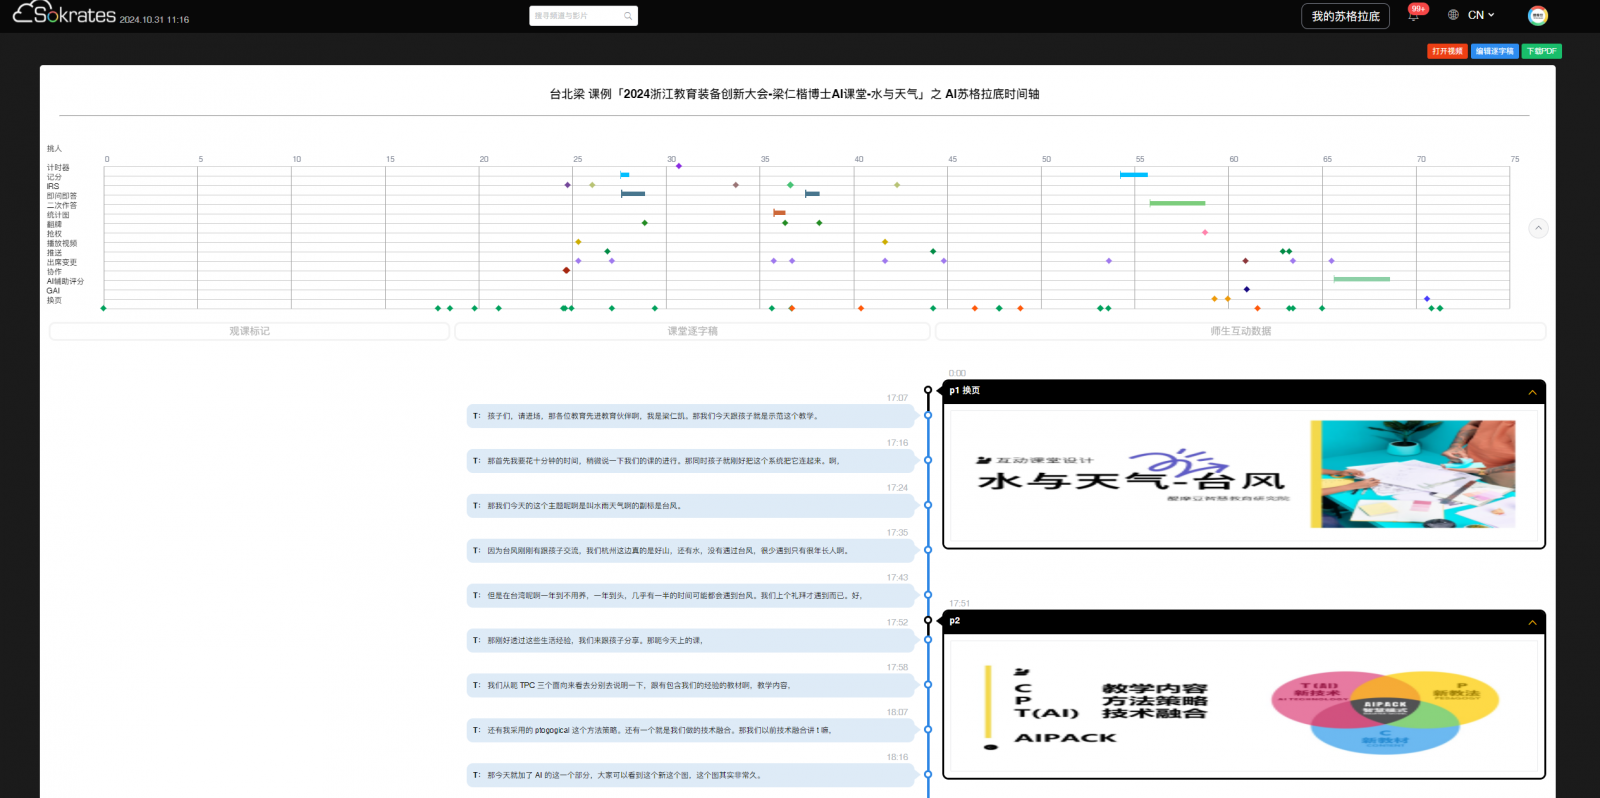Image resolution: width=1600 pixels, height=798 pixels.
Task: Click the green bar on the AI辅助评分 row
Action: (x=1361, y=279)
